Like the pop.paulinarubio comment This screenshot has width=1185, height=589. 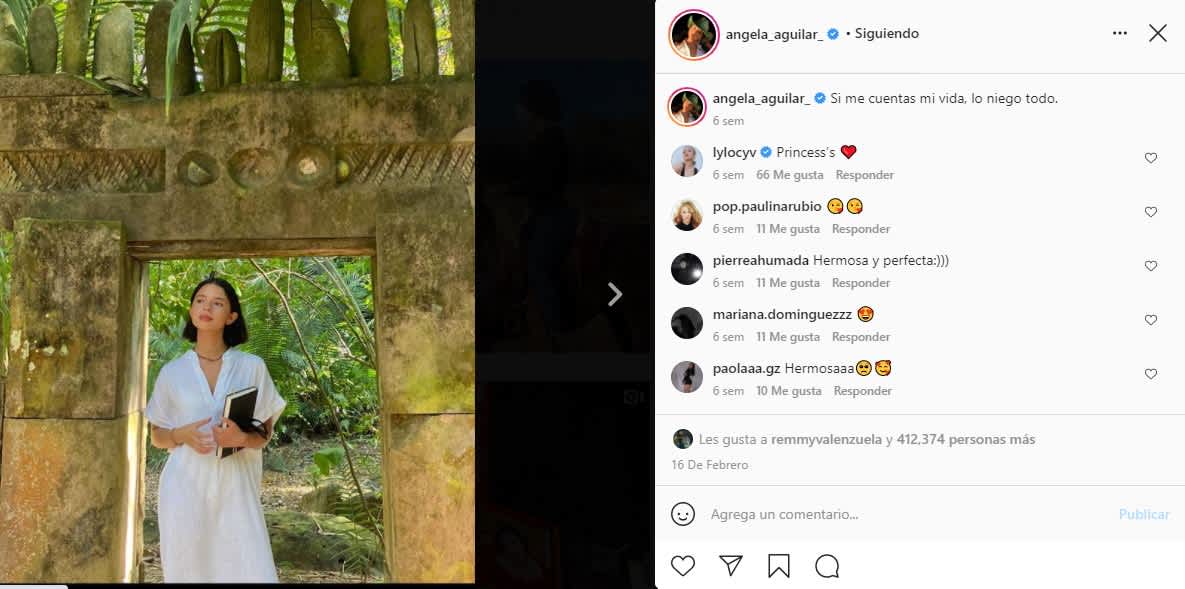pyautogui.click(x=1150, y=212)
